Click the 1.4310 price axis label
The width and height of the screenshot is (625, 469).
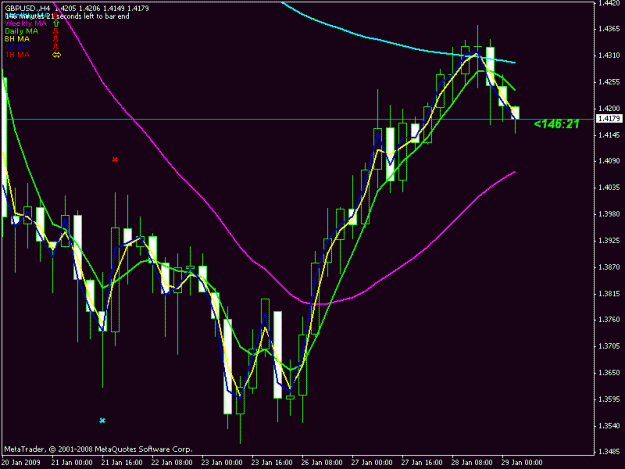[x=609, y=55]
